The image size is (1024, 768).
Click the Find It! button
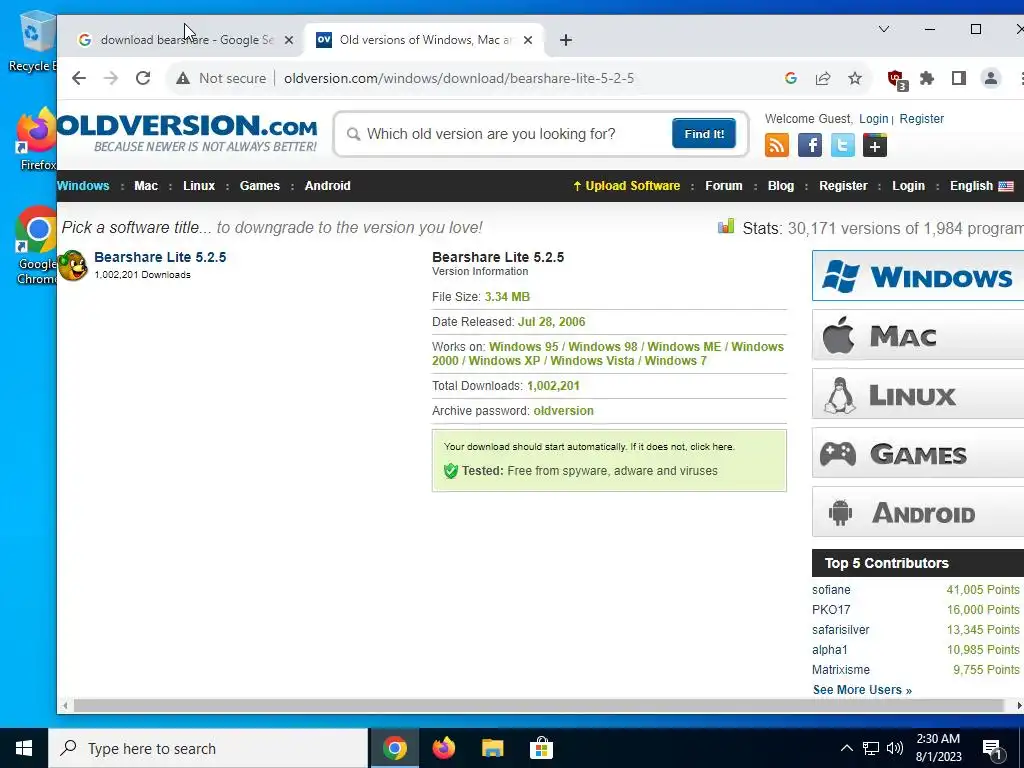pyautogui.click(x=704, y=133)
